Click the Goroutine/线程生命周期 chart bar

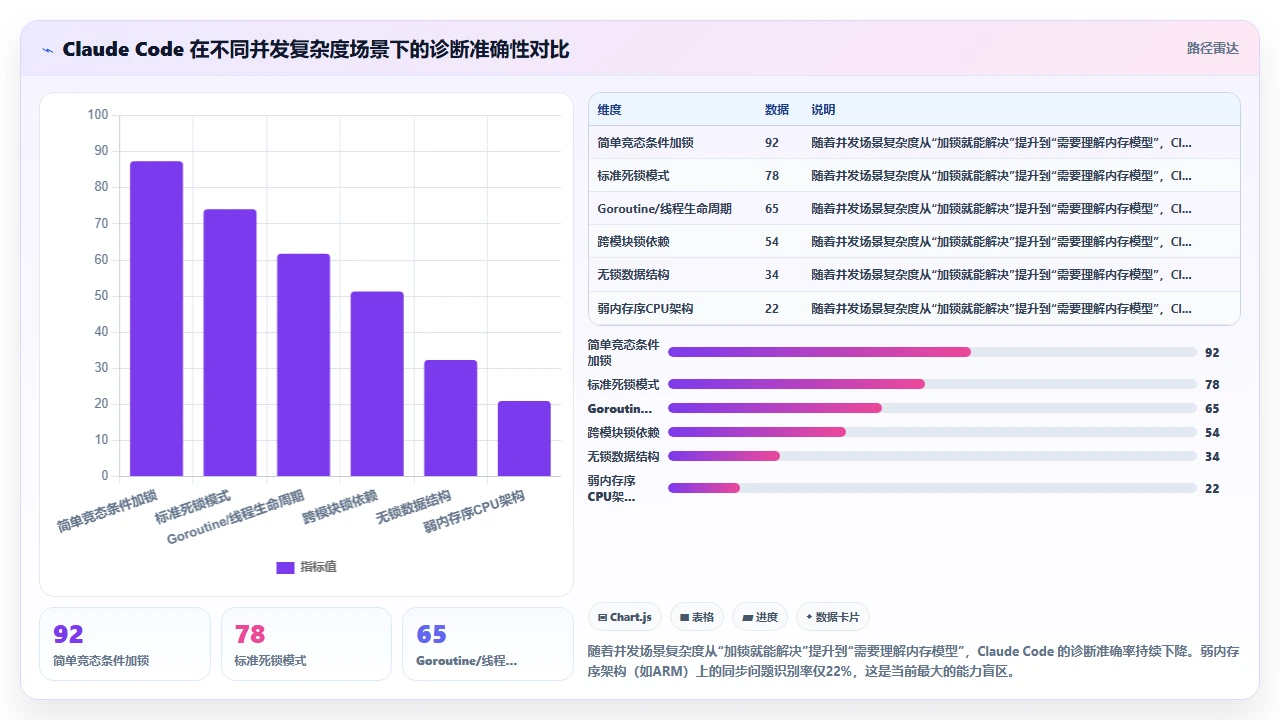click(x=304, y=365)
